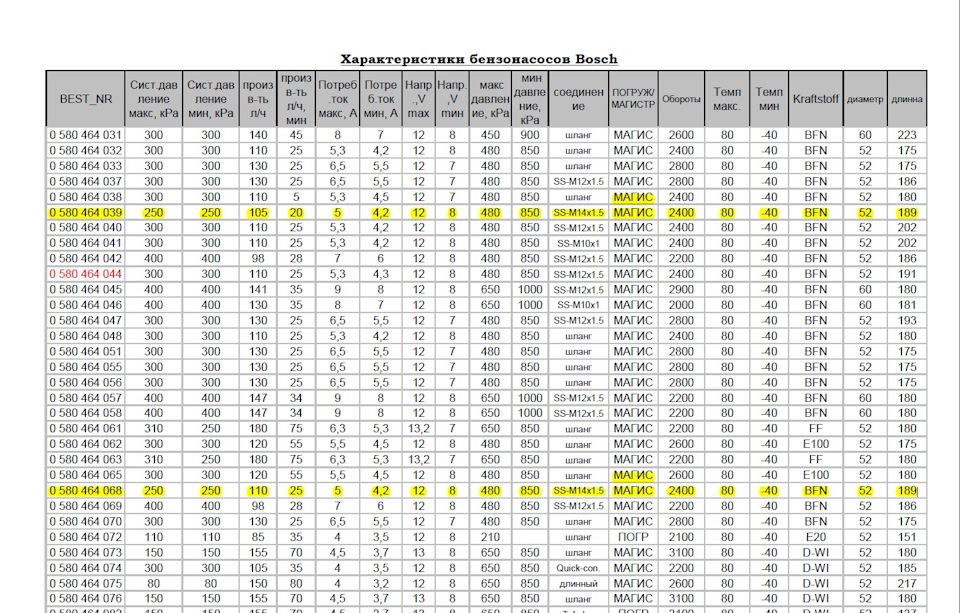Select FF fuel cell in row 0 580 464 061
The image size is (960, 613).
coord(816,429)
